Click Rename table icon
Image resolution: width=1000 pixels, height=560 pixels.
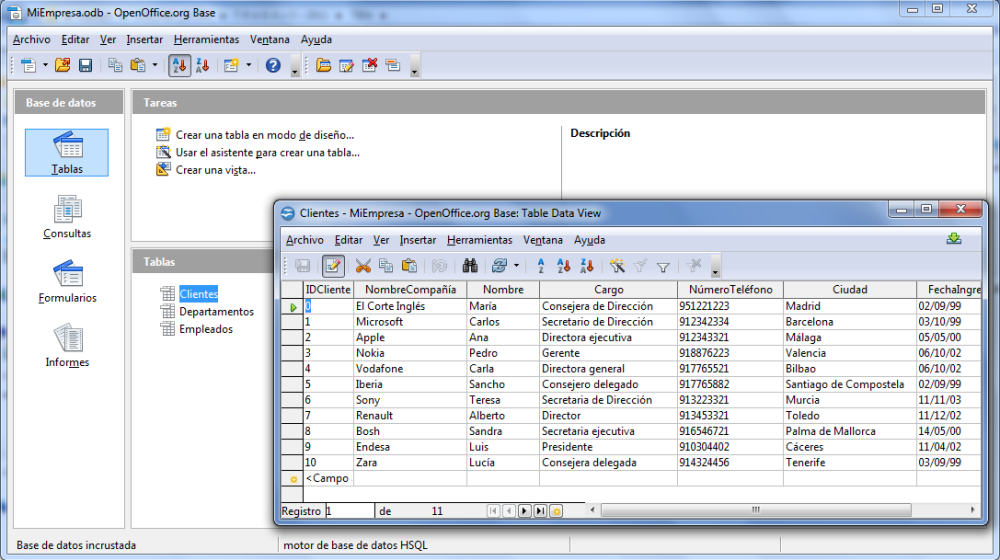(393, 65)
